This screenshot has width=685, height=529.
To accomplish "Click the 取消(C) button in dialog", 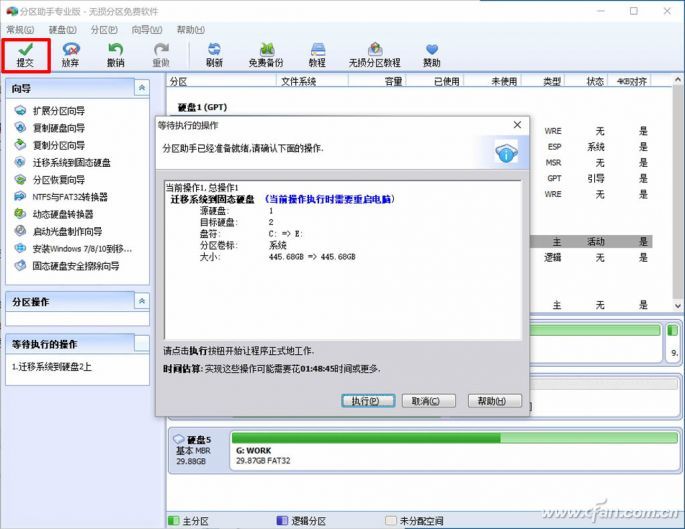I will pyautogui.click(x=421, y=401).
